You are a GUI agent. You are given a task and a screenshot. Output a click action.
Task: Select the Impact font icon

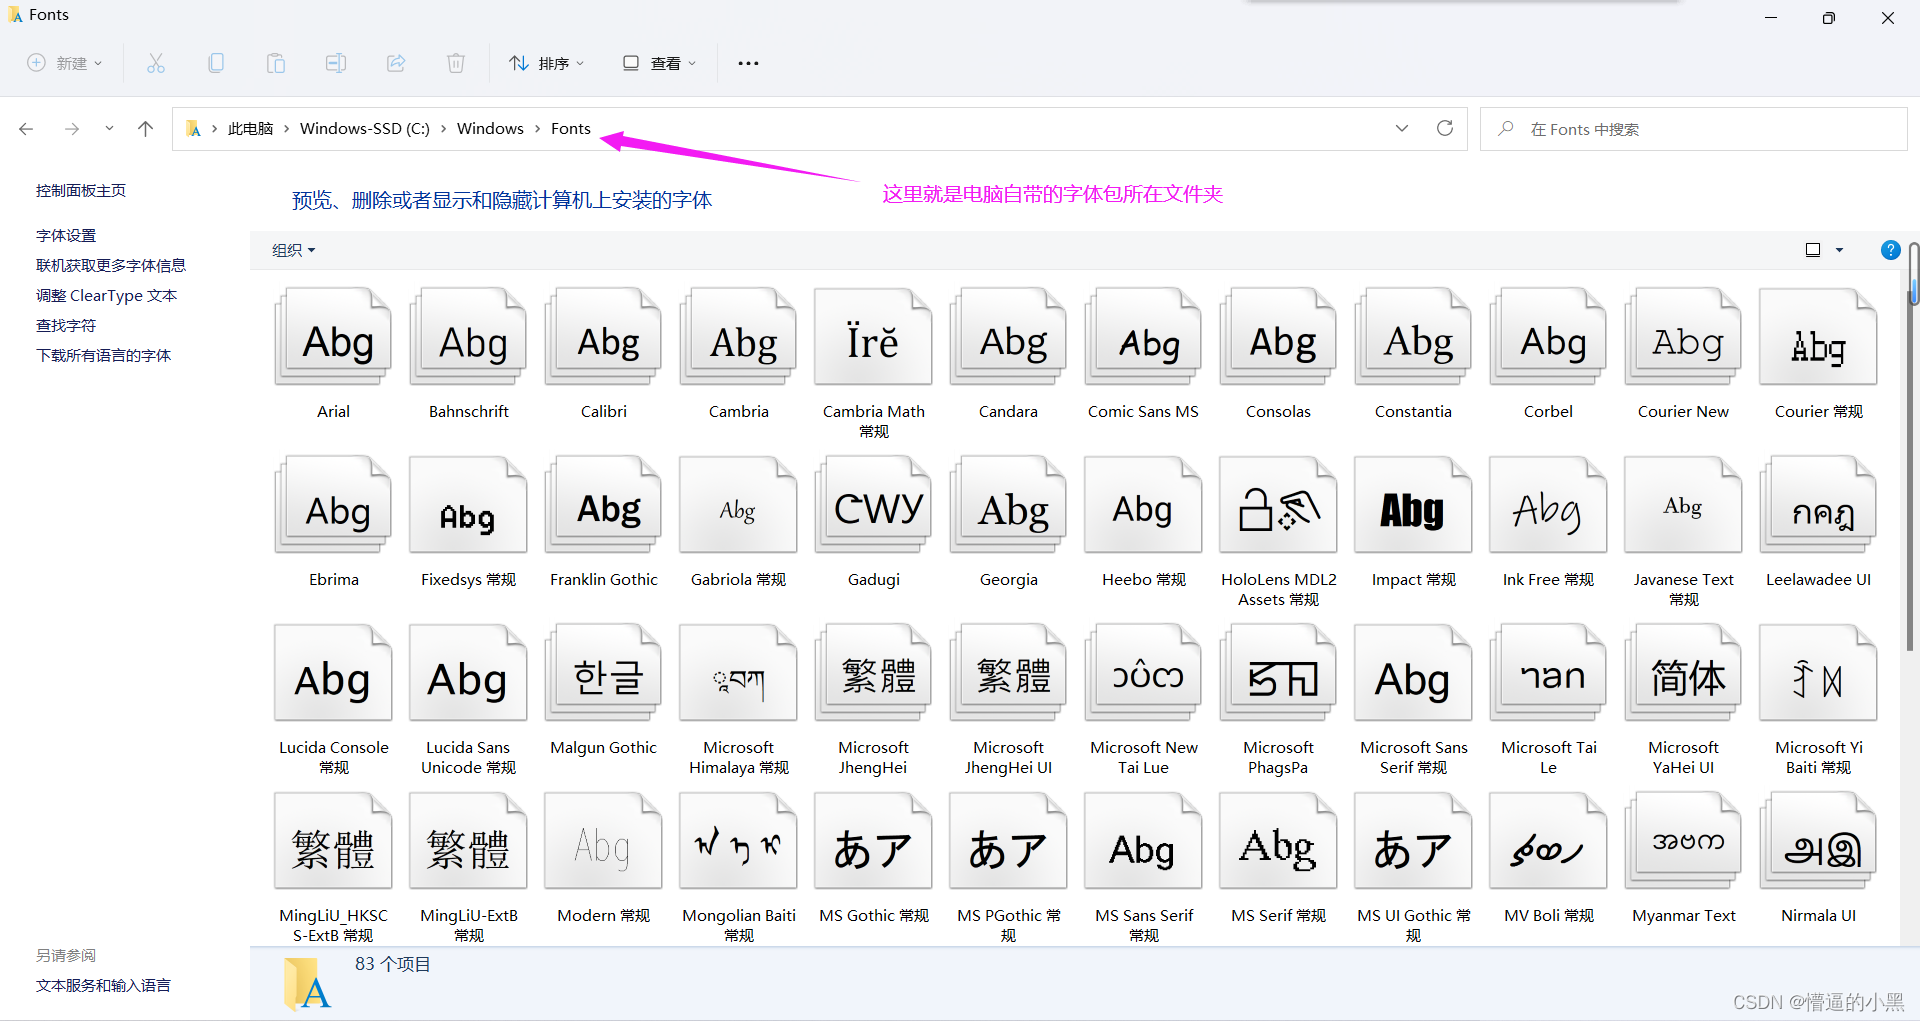1413,505
